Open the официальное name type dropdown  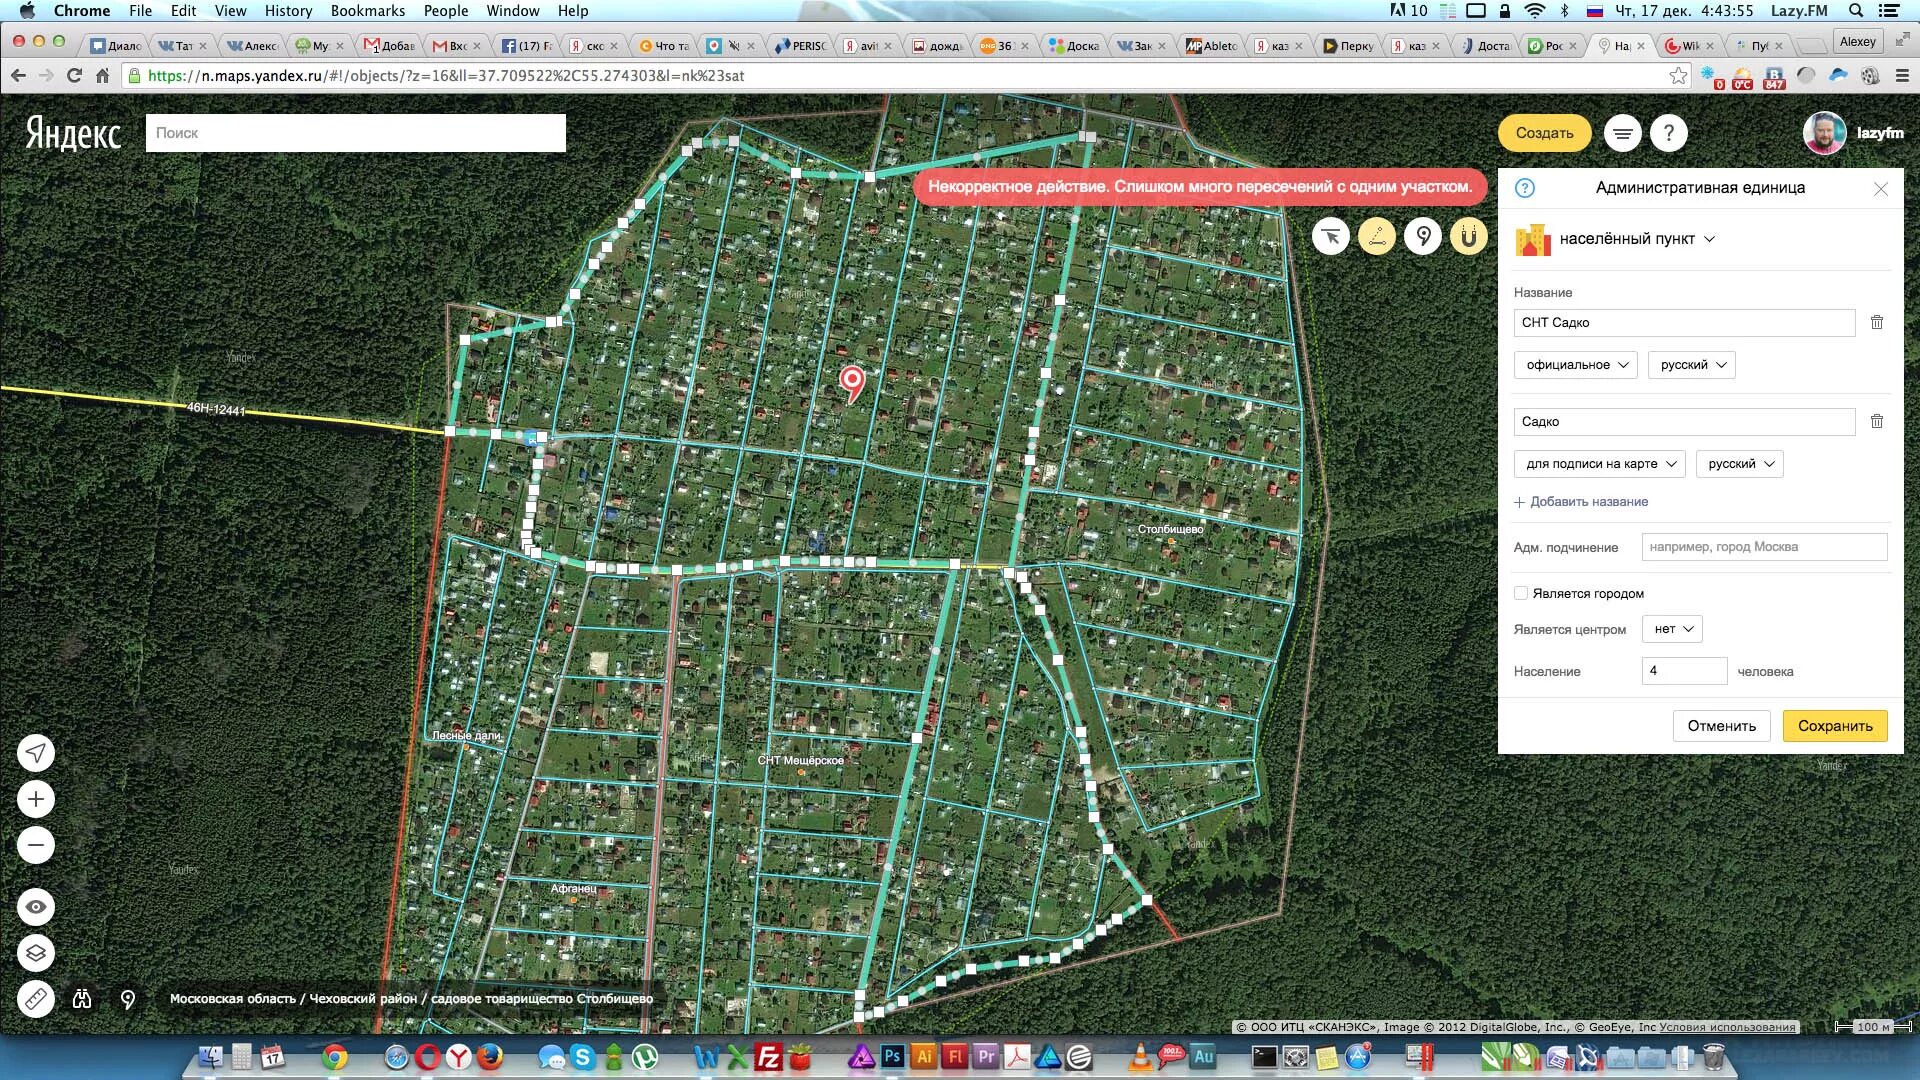click(1573, 364)
